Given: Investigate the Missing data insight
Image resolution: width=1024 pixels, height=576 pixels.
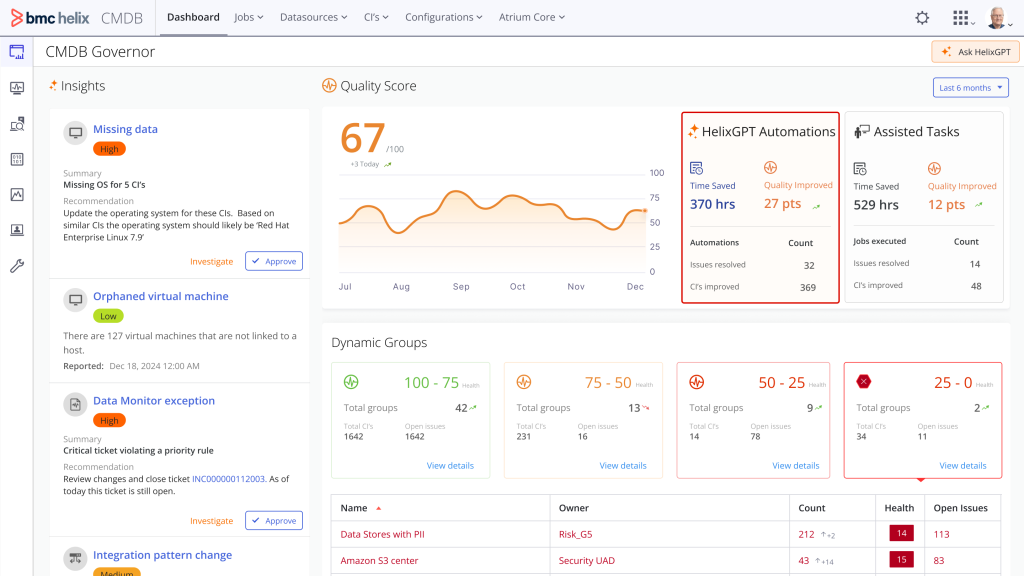Looking at the screenshot, I should pos(212,261).
